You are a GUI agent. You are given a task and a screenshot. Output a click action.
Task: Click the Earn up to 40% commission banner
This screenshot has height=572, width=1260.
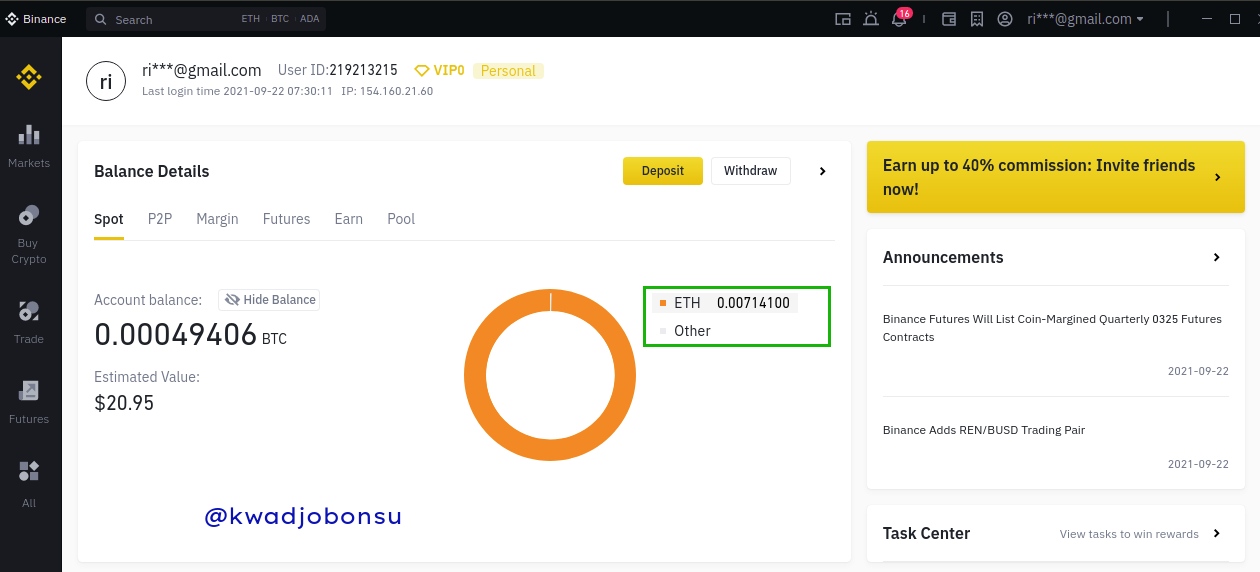pos(1056,177)
